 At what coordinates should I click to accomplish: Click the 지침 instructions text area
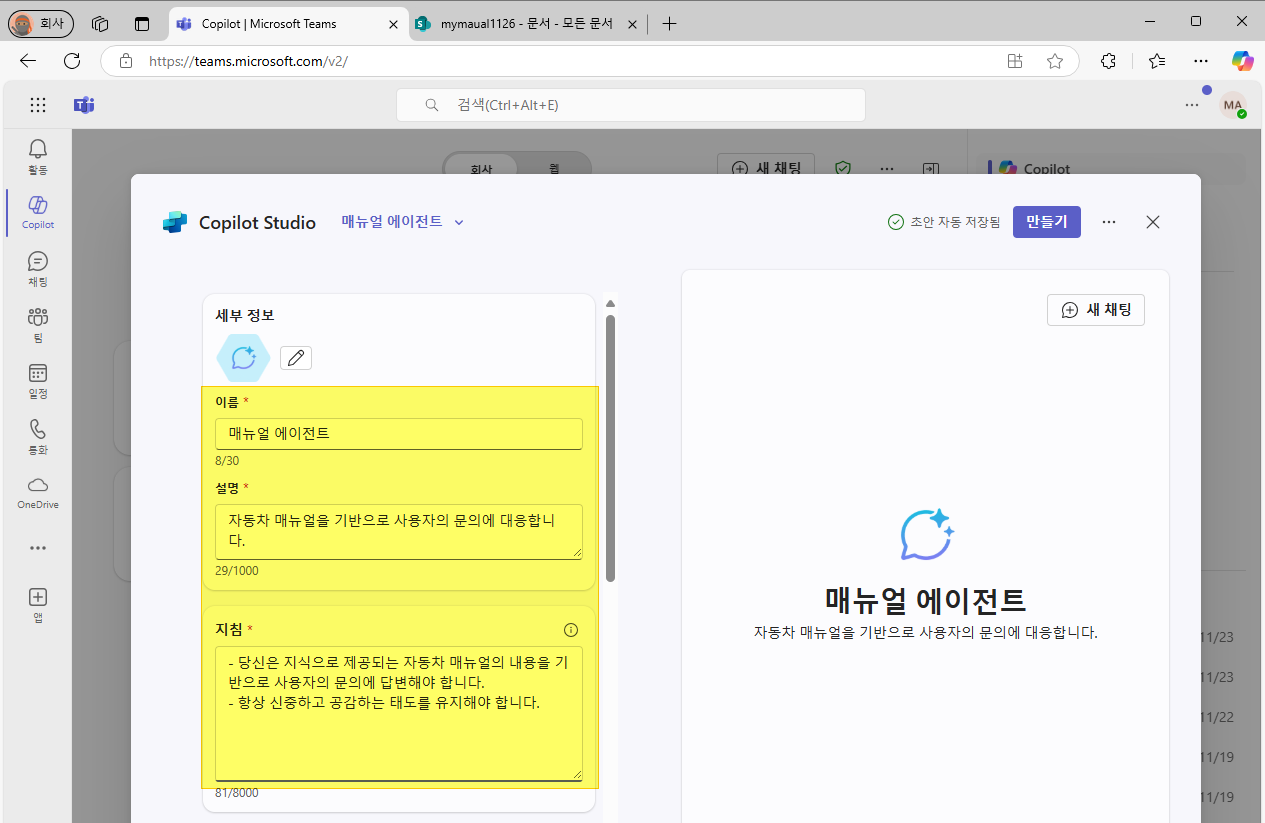[x=399, y=714]
